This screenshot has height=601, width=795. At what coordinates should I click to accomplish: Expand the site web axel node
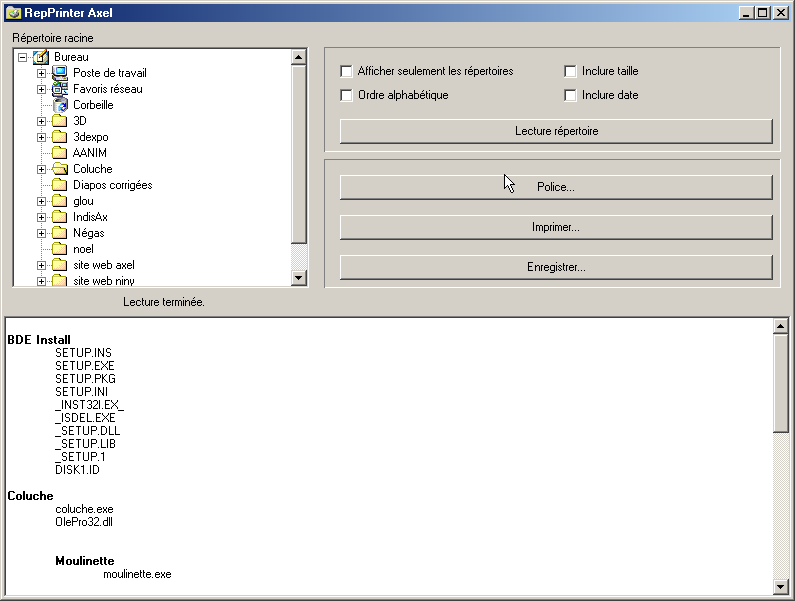click(42, 265)
